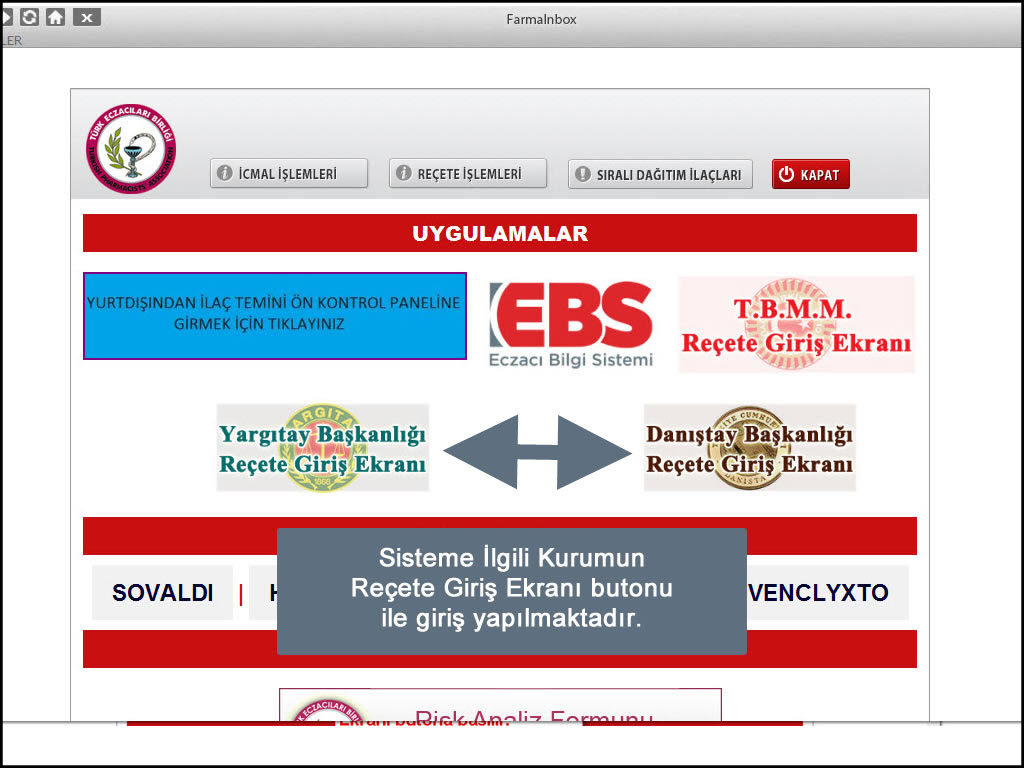Screen dimensions: 1024x768
Task: Open SIRALI DAĞITIM İLAÇLARI
Action: (660, 174)
